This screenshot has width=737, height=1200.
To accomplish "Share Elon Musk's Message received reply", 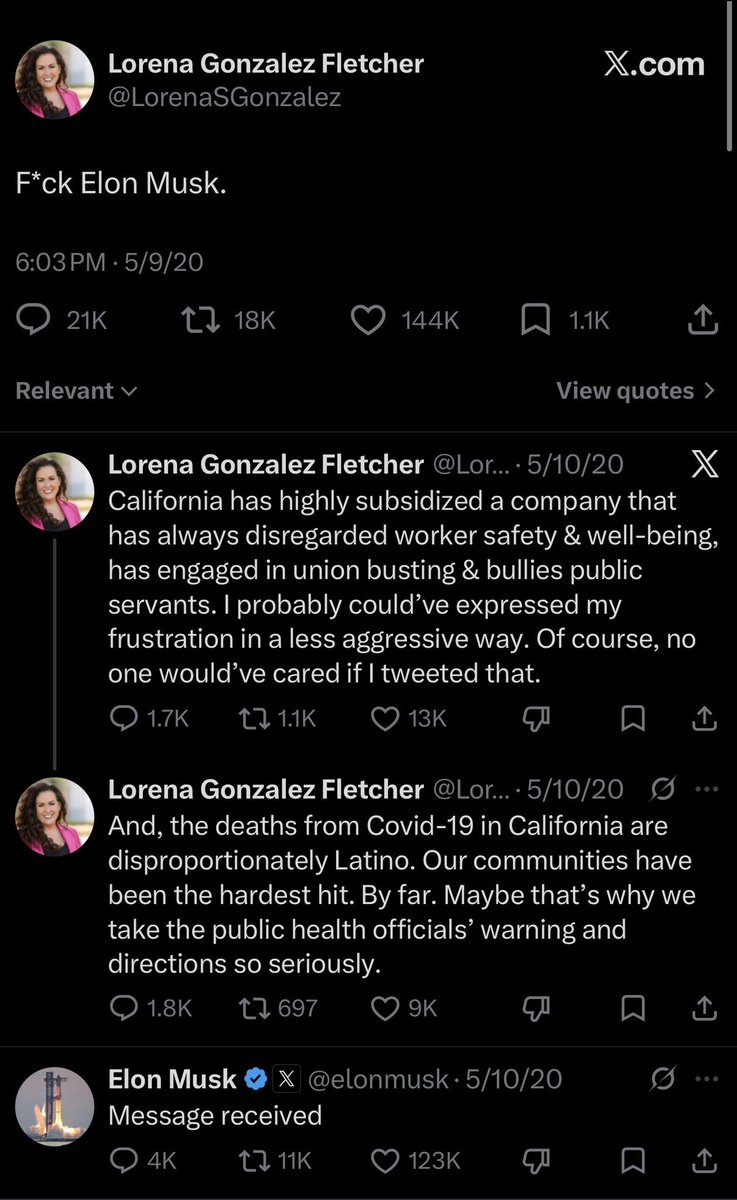I will click(704, 1160).
